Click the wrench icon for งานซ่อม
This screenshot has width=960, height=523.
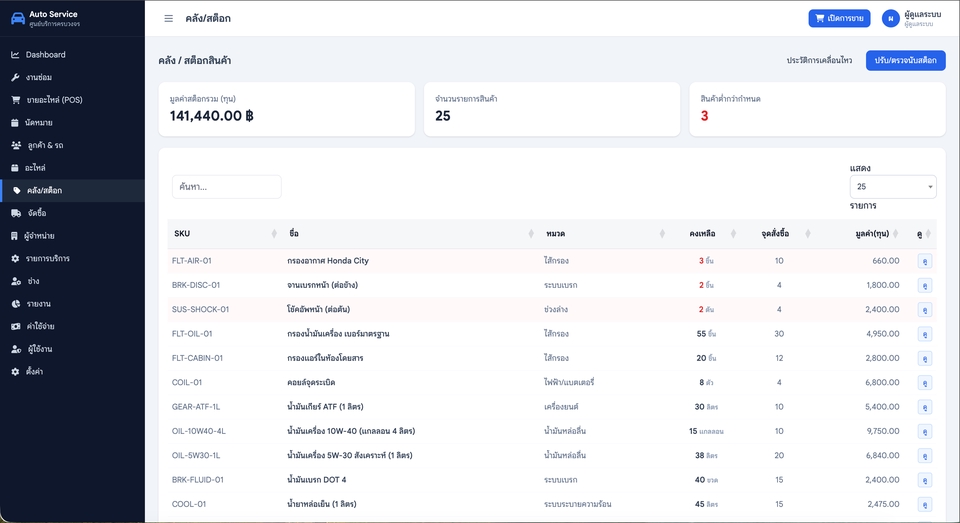[x=15, y=77]
